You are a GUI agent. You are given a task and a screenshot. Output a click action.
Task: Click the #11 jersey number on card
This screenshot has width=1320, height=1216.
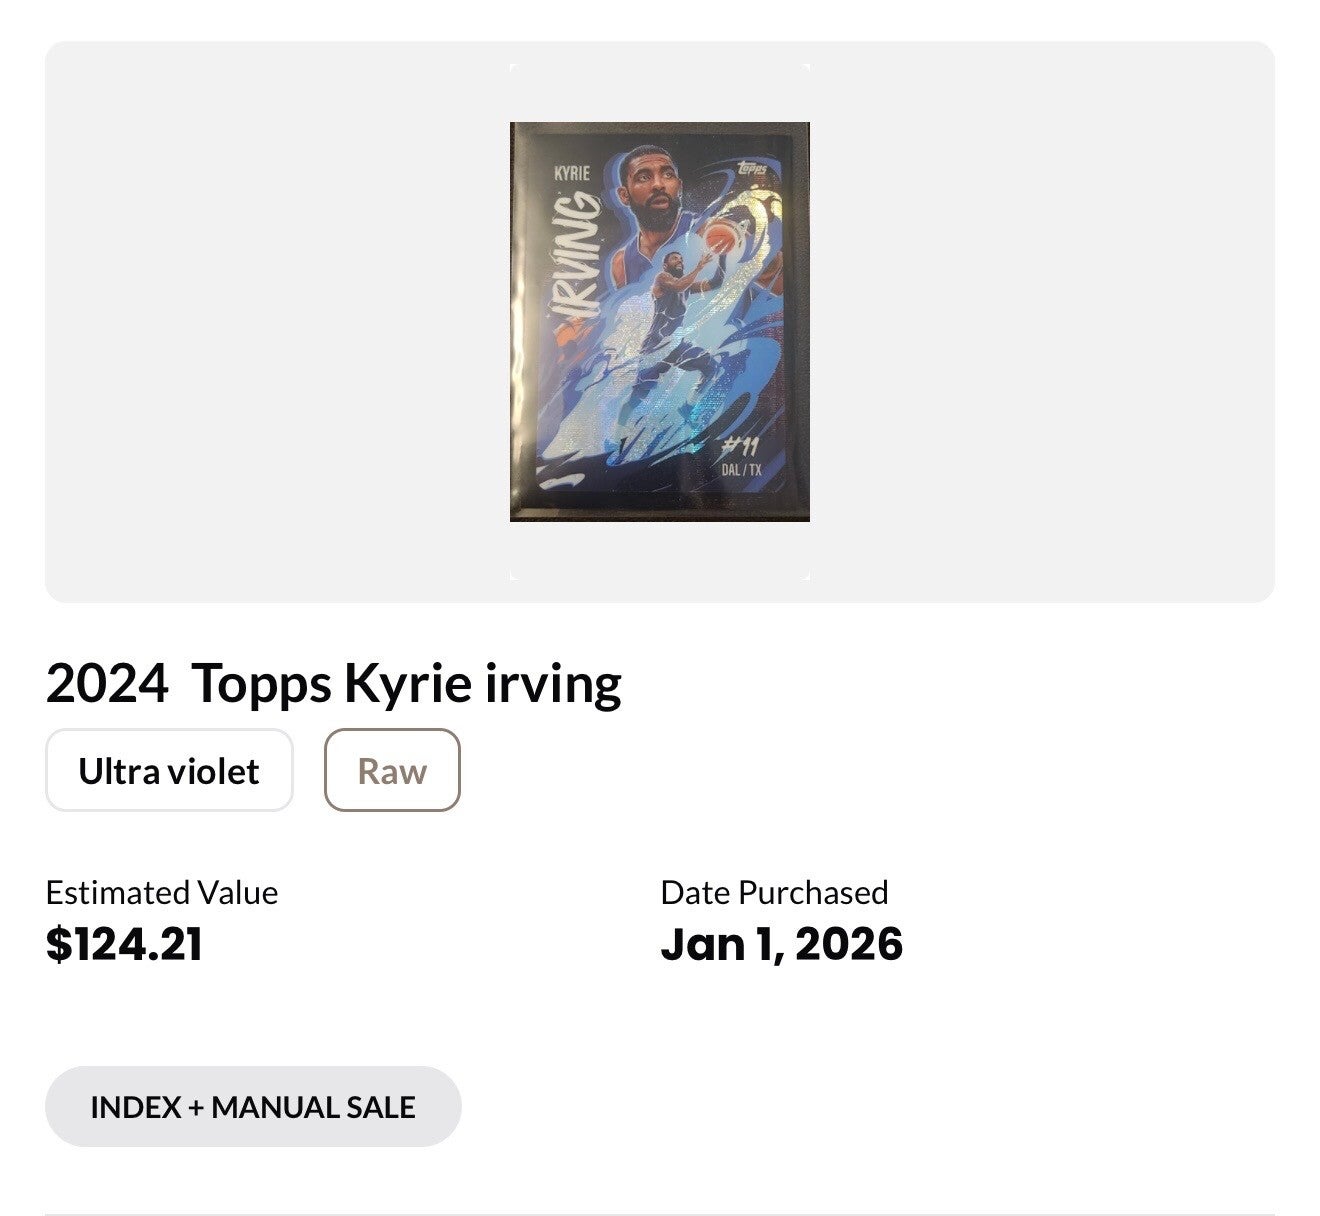[741, 447]
